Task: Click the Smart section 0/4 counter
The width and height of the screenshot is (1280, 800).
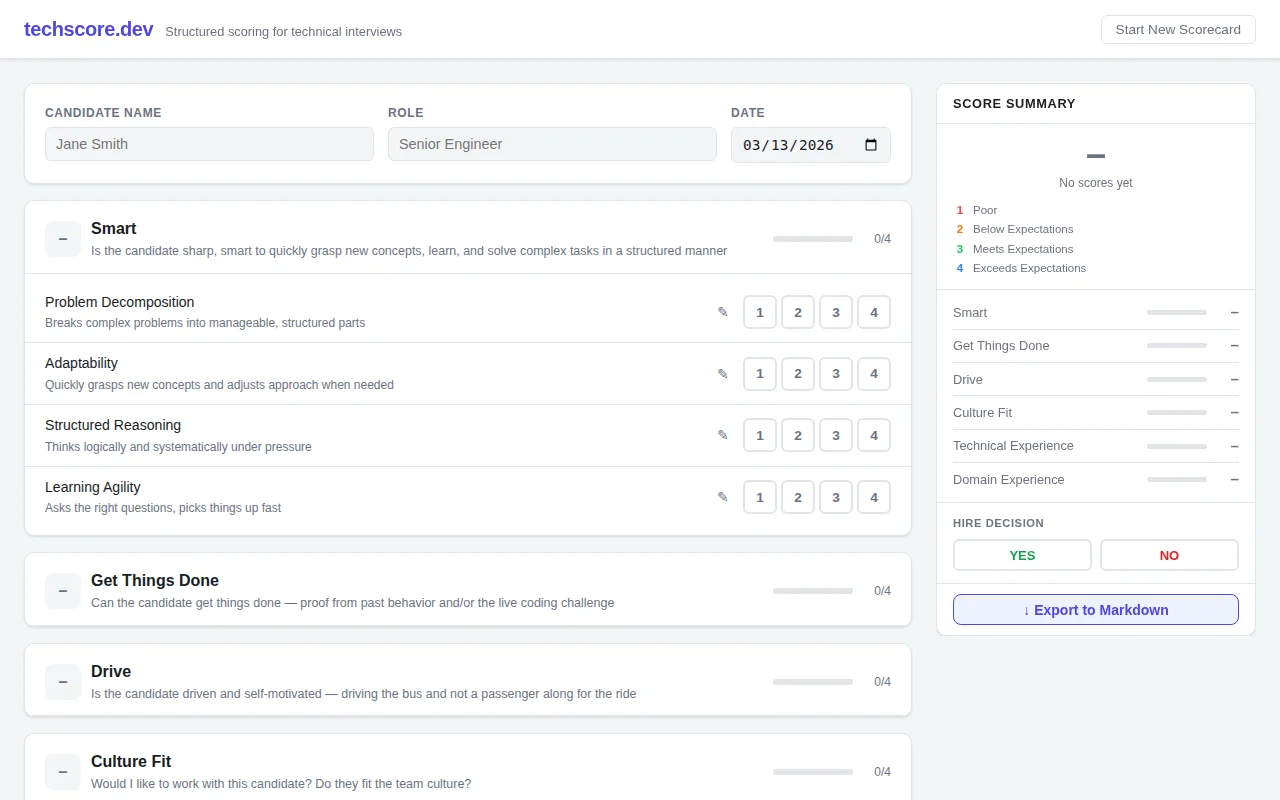Action: 882,239
